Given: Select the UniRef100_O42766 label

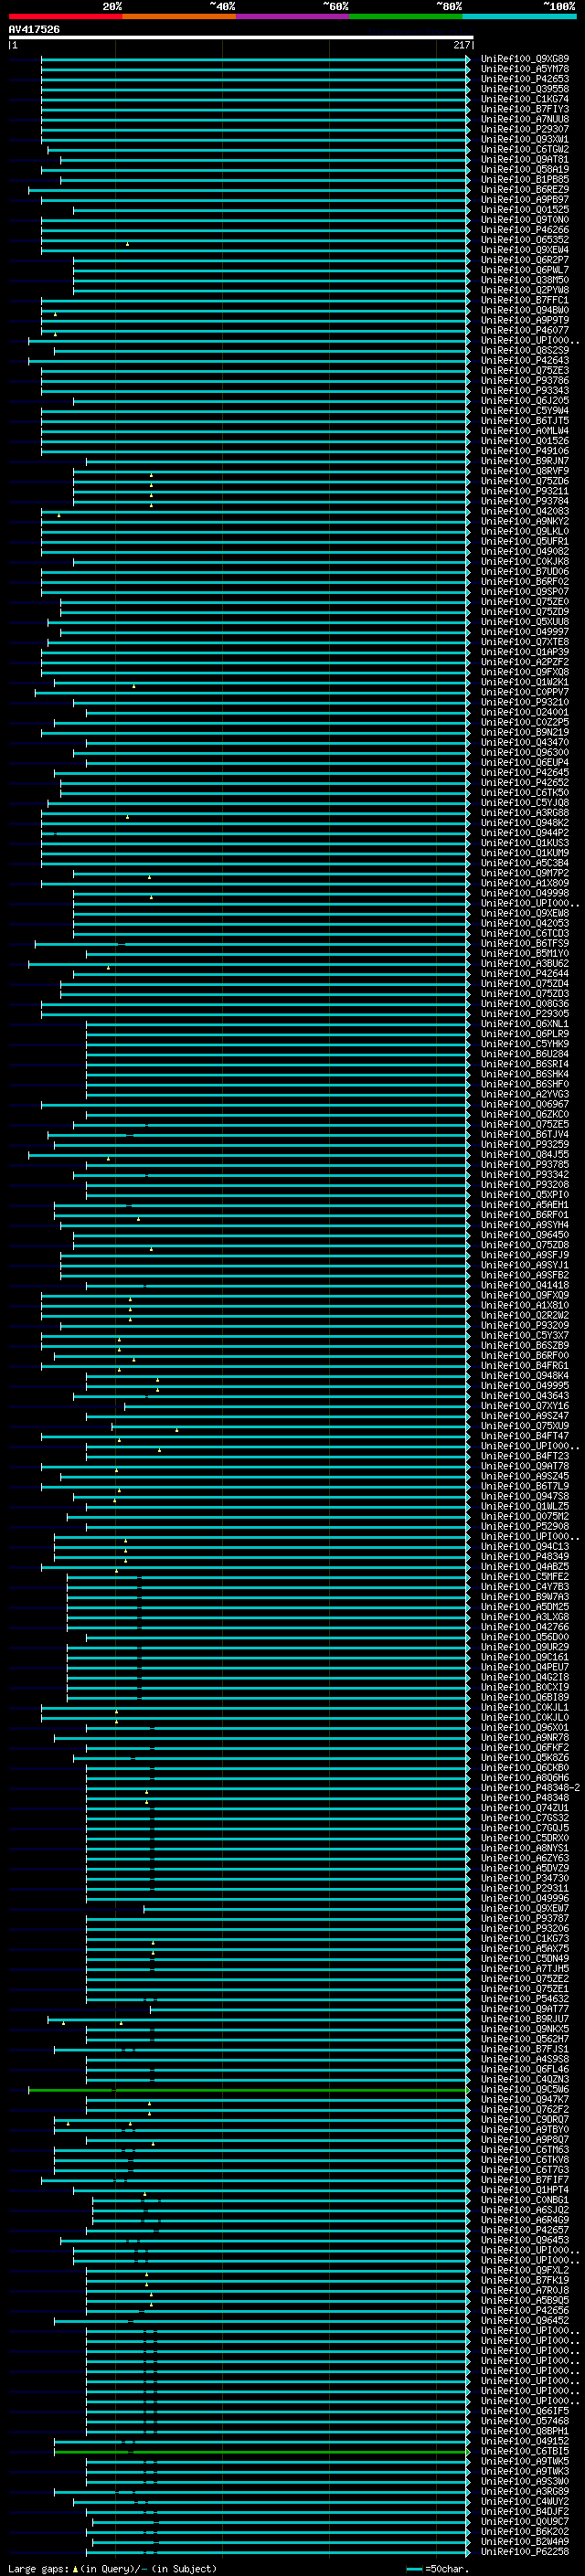Looking at the screenshot, I should (525, 1627).
